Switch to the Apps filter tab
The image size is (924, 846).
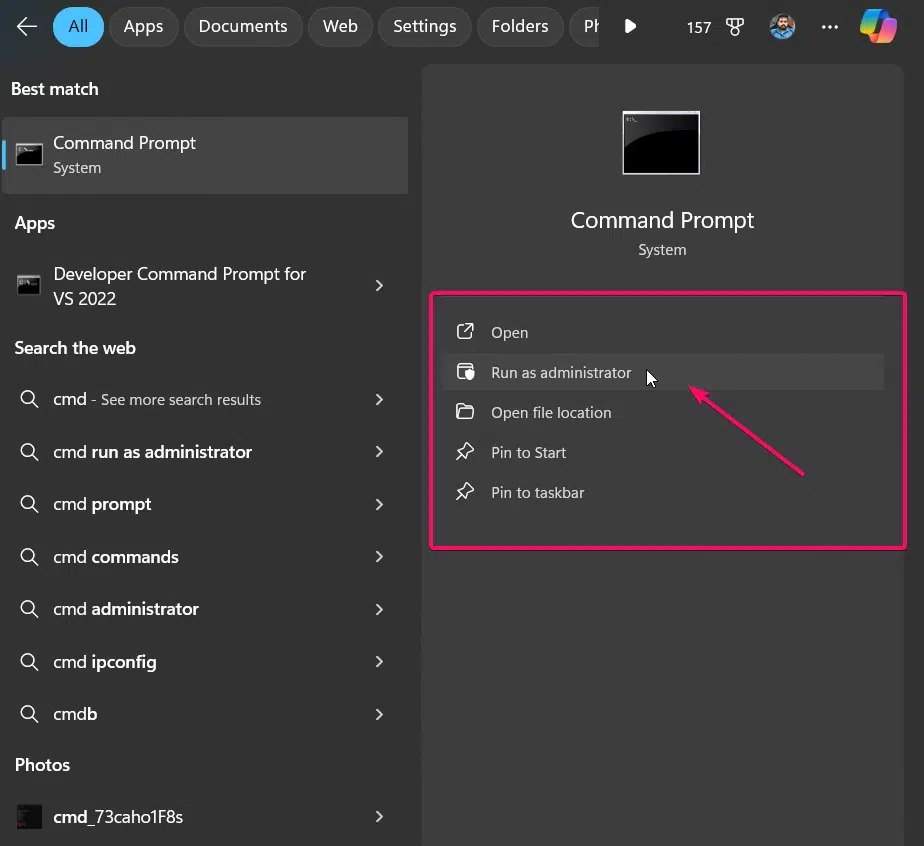(x=143, y=27)
